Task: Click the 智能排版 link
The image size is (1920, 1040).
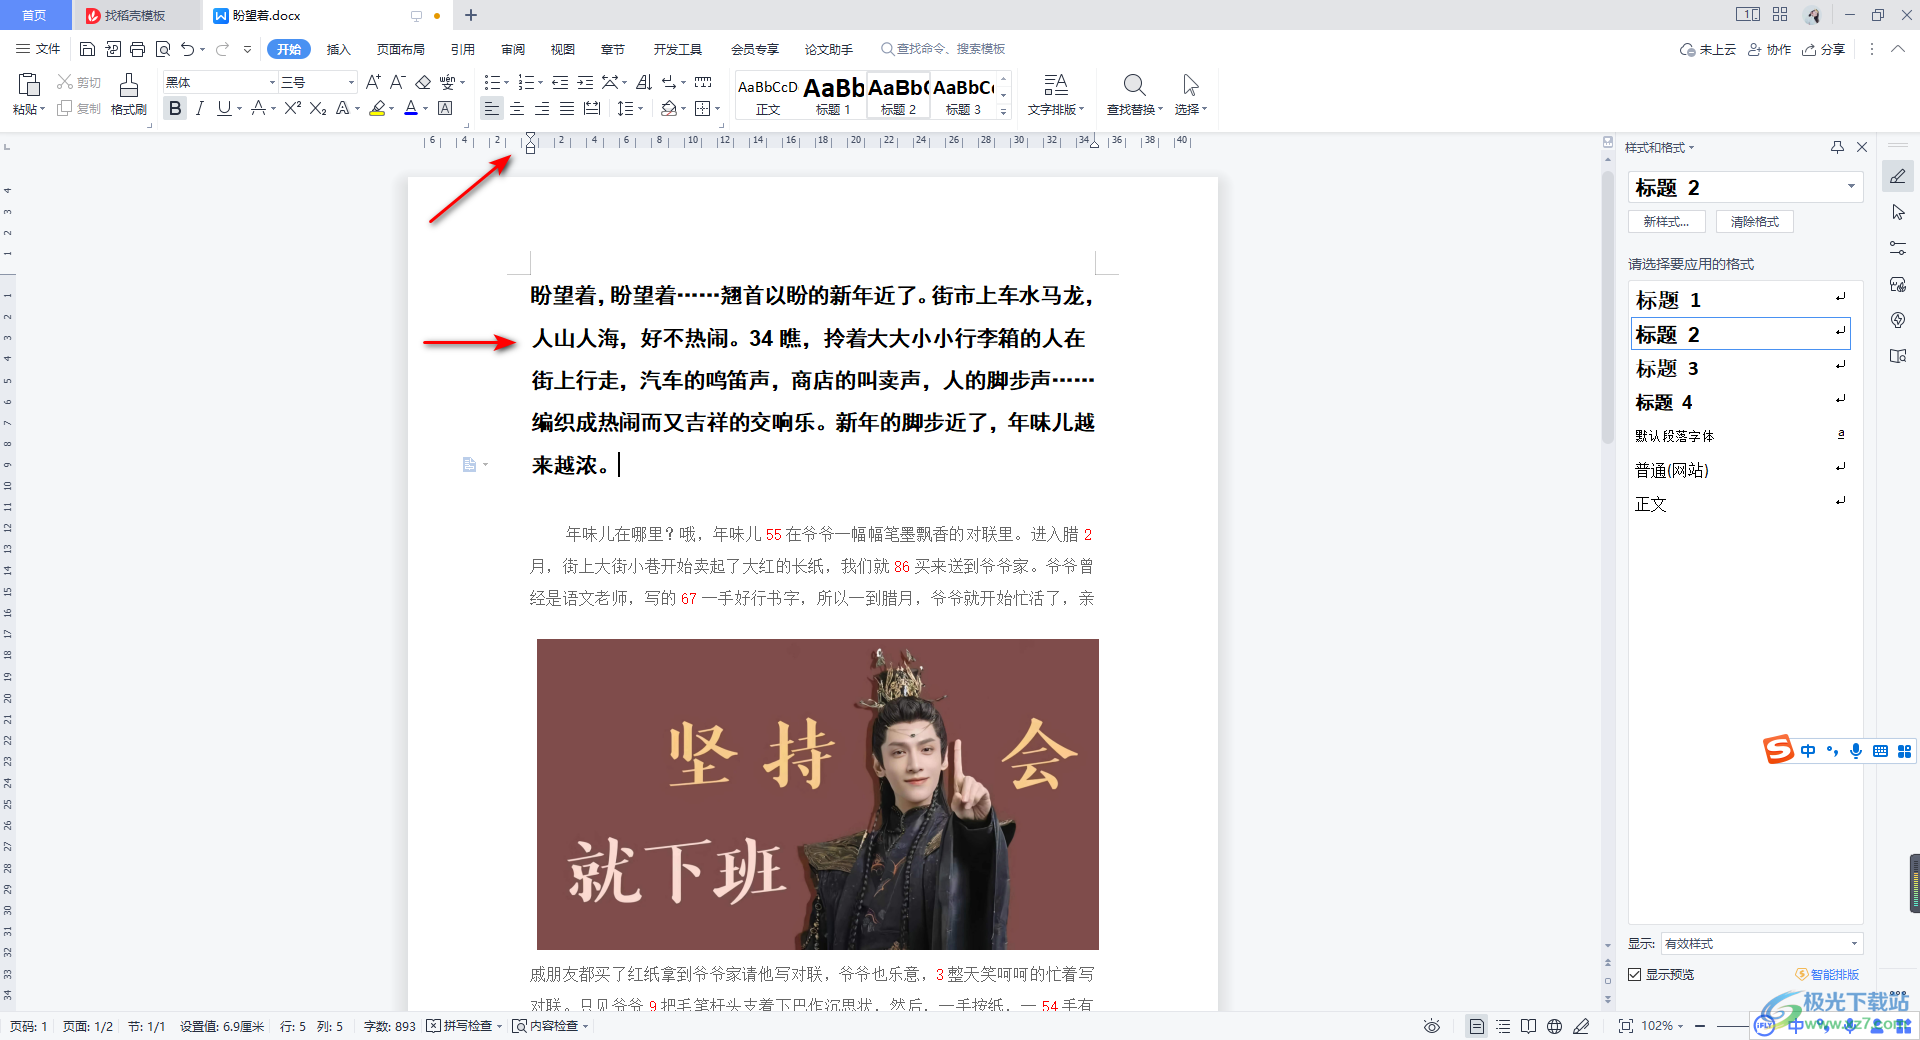Action: (x=1827, y=974)
